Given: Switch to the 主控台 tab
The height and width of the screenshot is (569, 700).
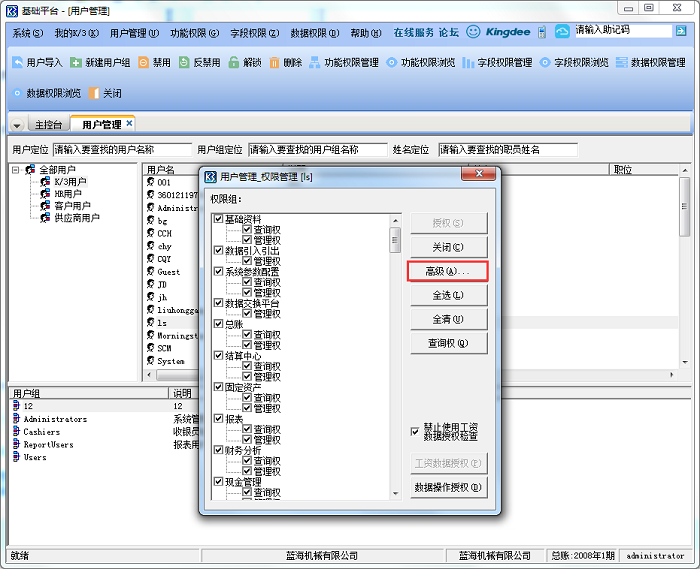Looking at the screenshot, I should tap(48, 125).
